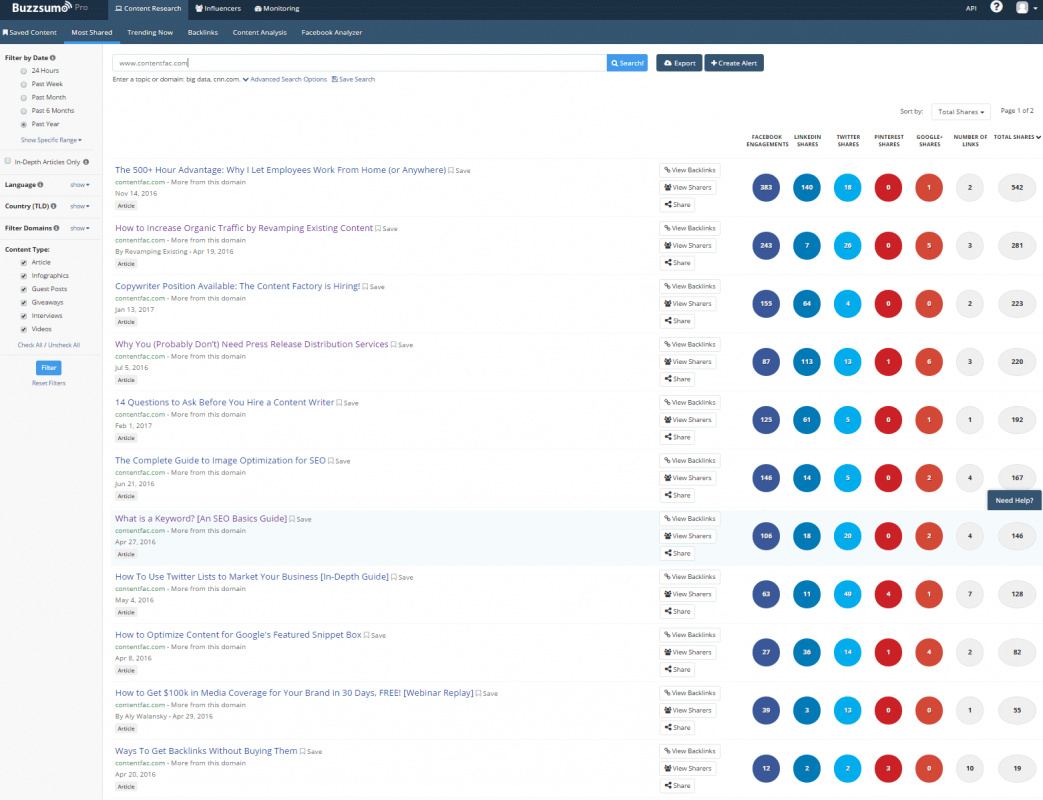The height and width of the screenshot is (800, 1043).
Task: Expand Show Specific Range date options
Action: coord(51,140)
